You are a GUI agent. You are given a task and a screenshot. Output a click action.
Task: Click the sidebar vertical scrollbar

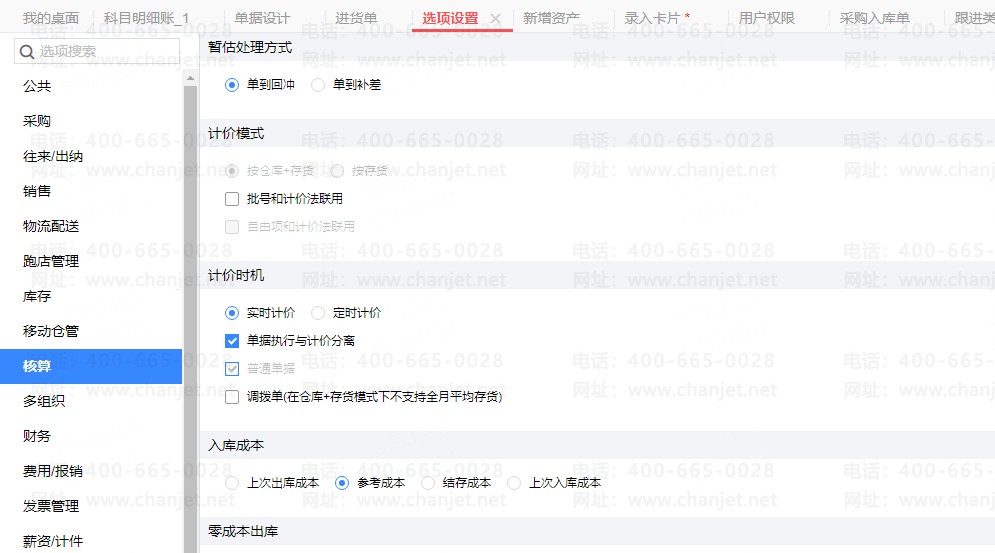point(190,300)
